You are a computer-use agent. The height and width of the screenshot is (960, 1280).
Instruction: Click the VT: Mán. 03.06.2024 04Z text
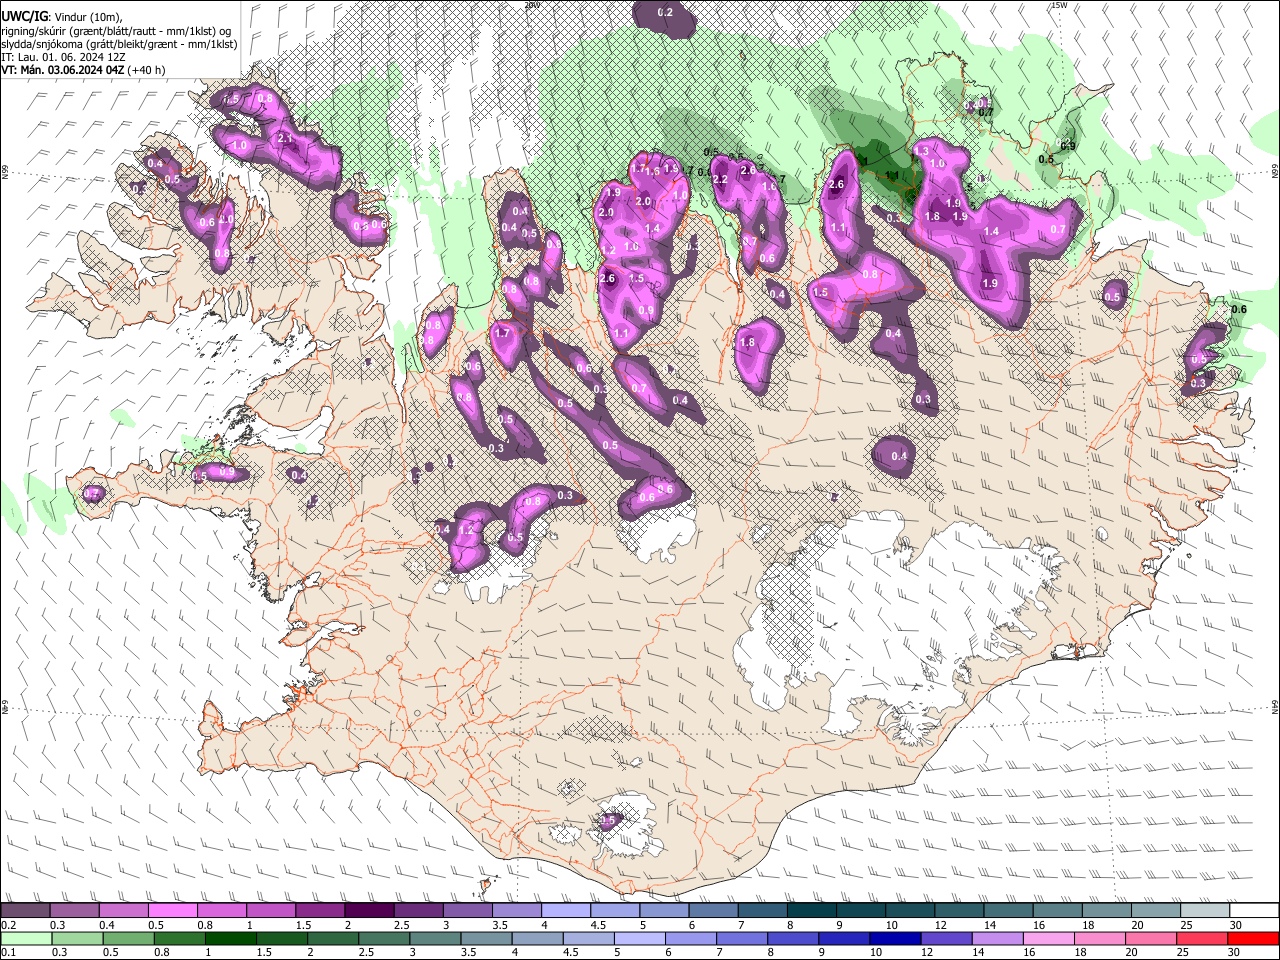tap(62, 70)
